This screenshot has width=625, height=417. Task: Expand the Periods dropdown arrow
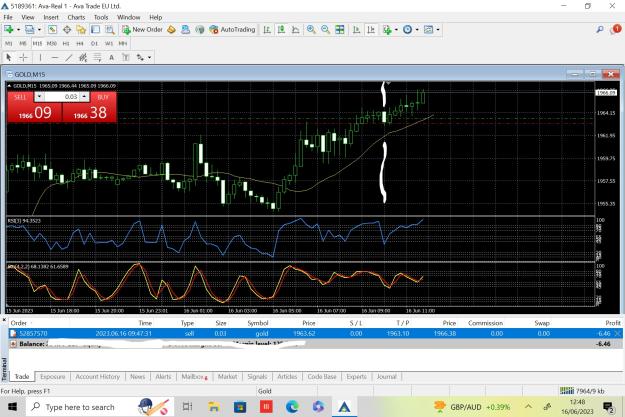(417, 30)
